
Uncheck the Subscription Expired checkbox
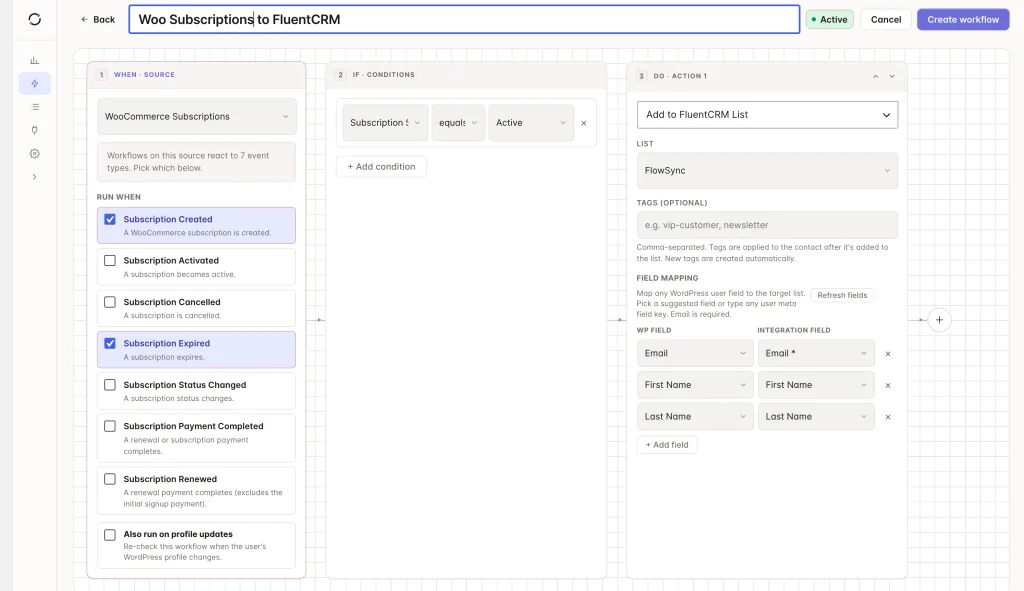pyautogui.click(x=110, y=343)
